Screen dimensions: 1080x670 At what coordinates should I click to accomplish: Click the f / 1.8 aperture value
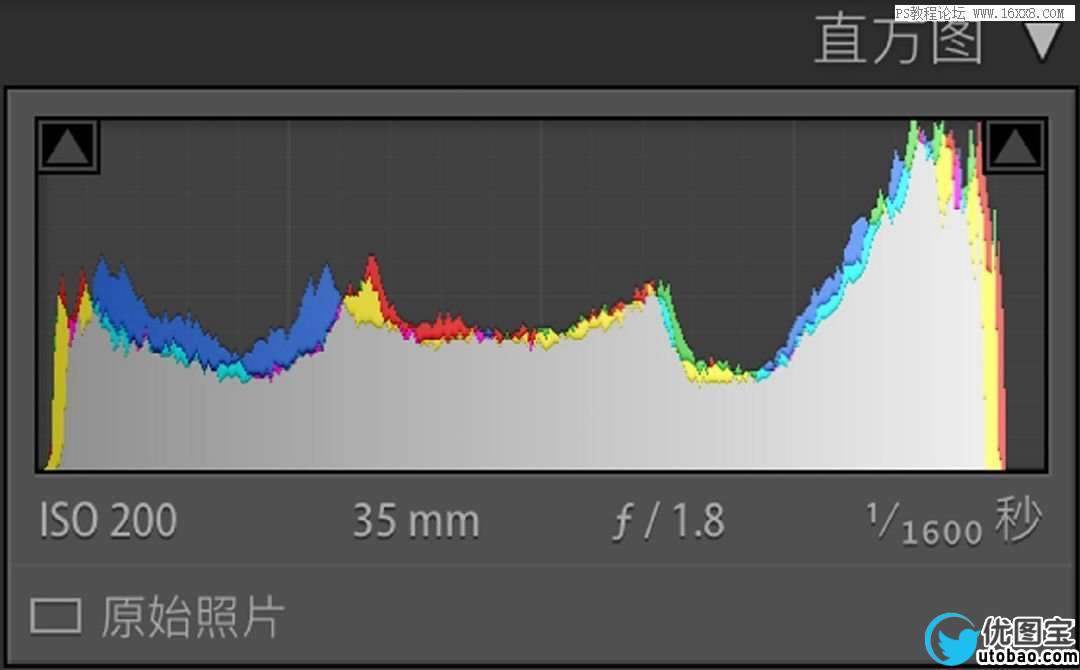(x=669, y=521)
